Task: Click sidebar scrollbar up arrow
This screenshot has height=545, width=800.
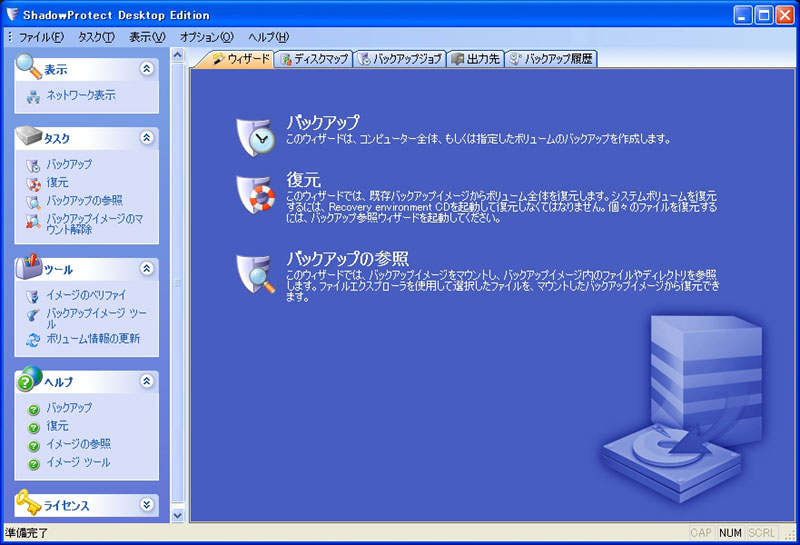Action: (x=177, y=55)
